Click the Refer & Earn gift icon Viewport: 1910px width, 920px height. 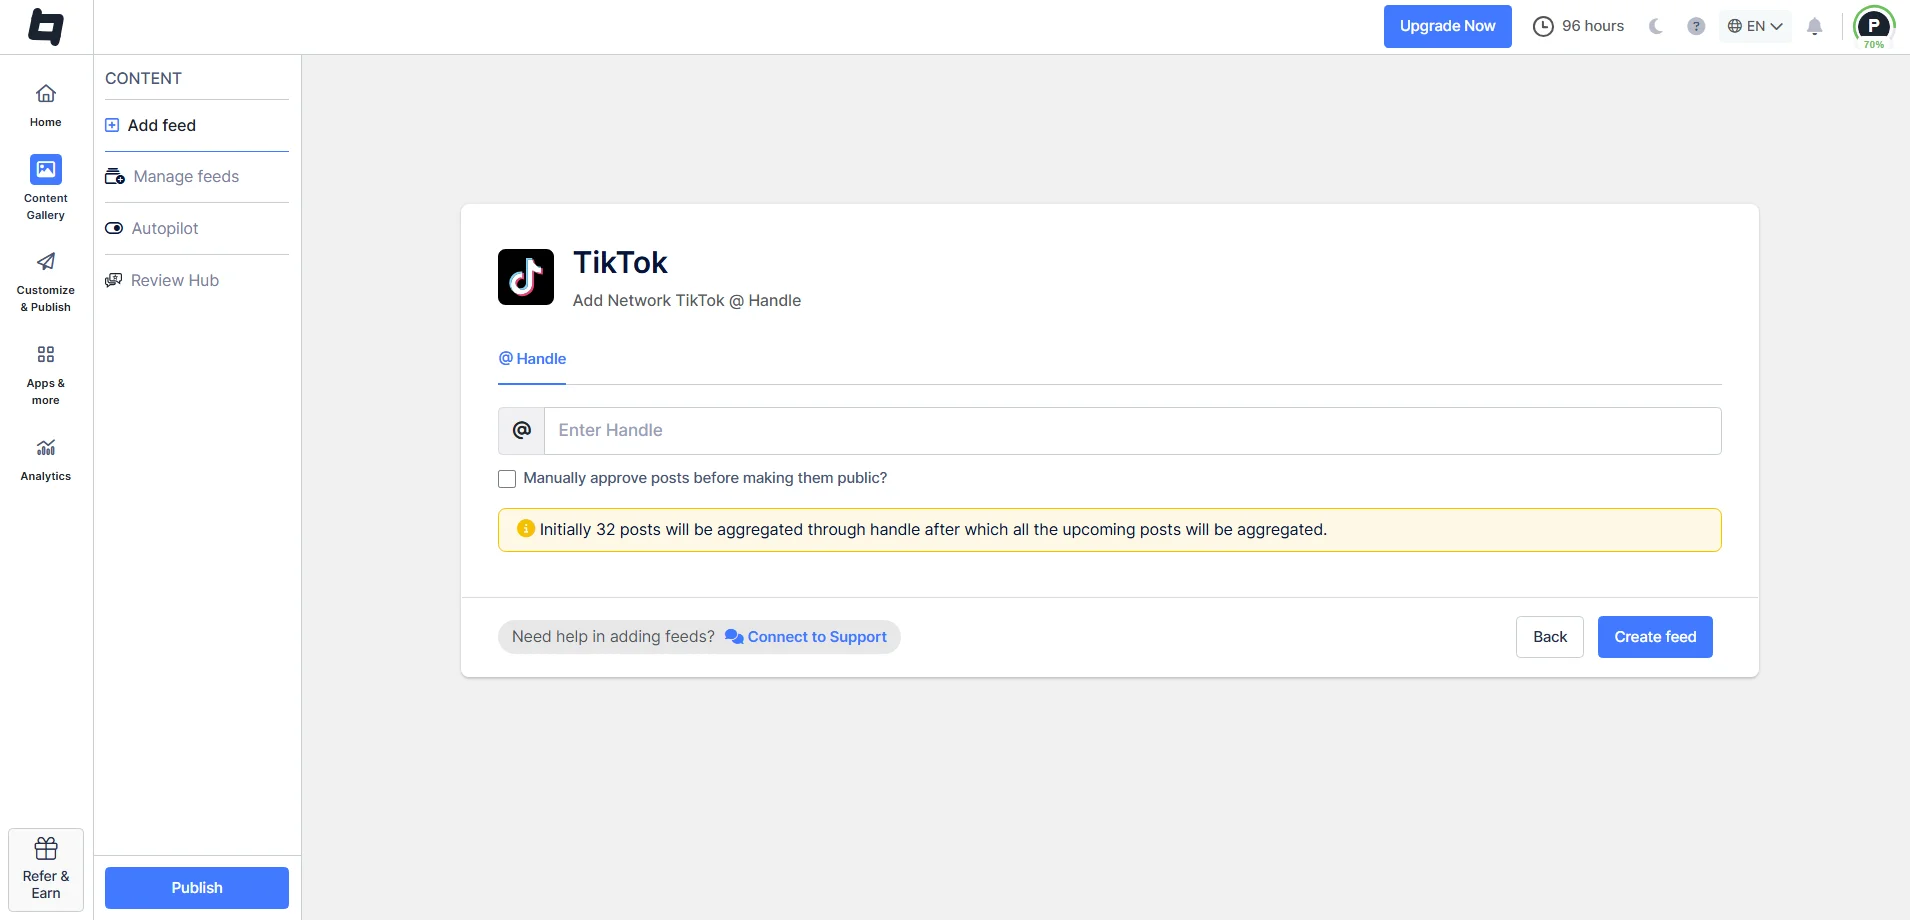[46, 849]
